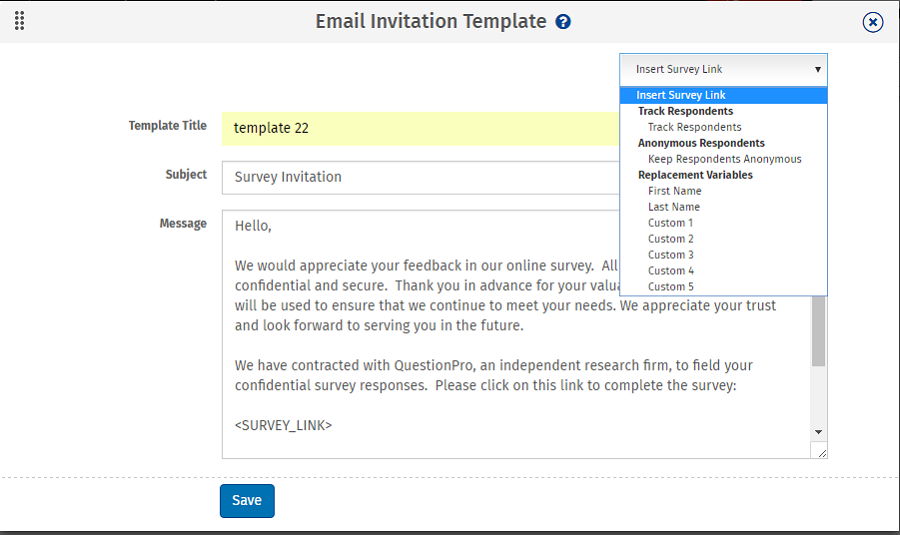Choose Track Respondents indented option
900x535 pixels.
coord(695,127)
